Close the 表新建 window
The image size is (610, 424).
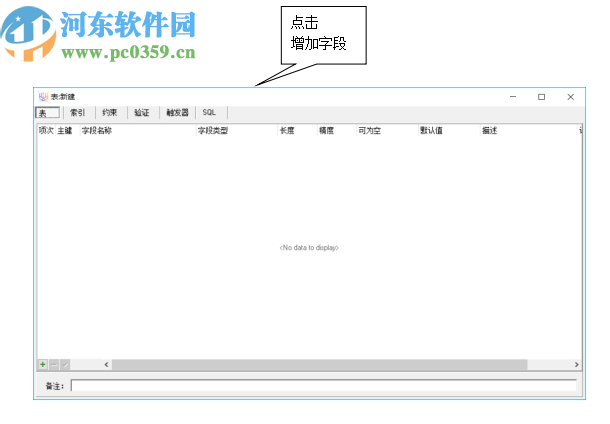click(570, 96)
